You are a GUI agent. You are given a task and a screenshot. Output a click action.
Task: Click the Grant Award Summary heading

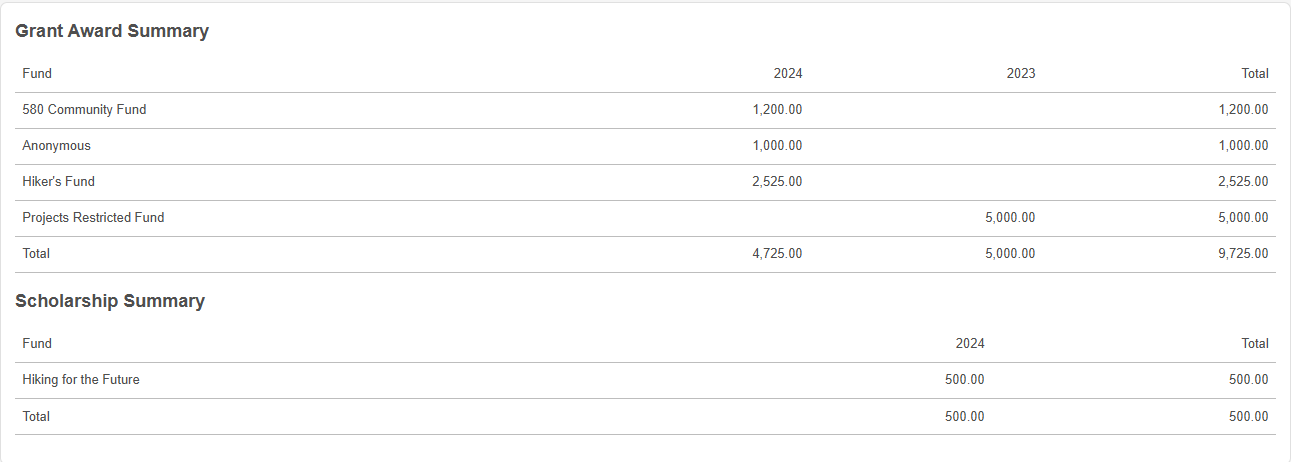pyautogui.click(x=112, y=31)
